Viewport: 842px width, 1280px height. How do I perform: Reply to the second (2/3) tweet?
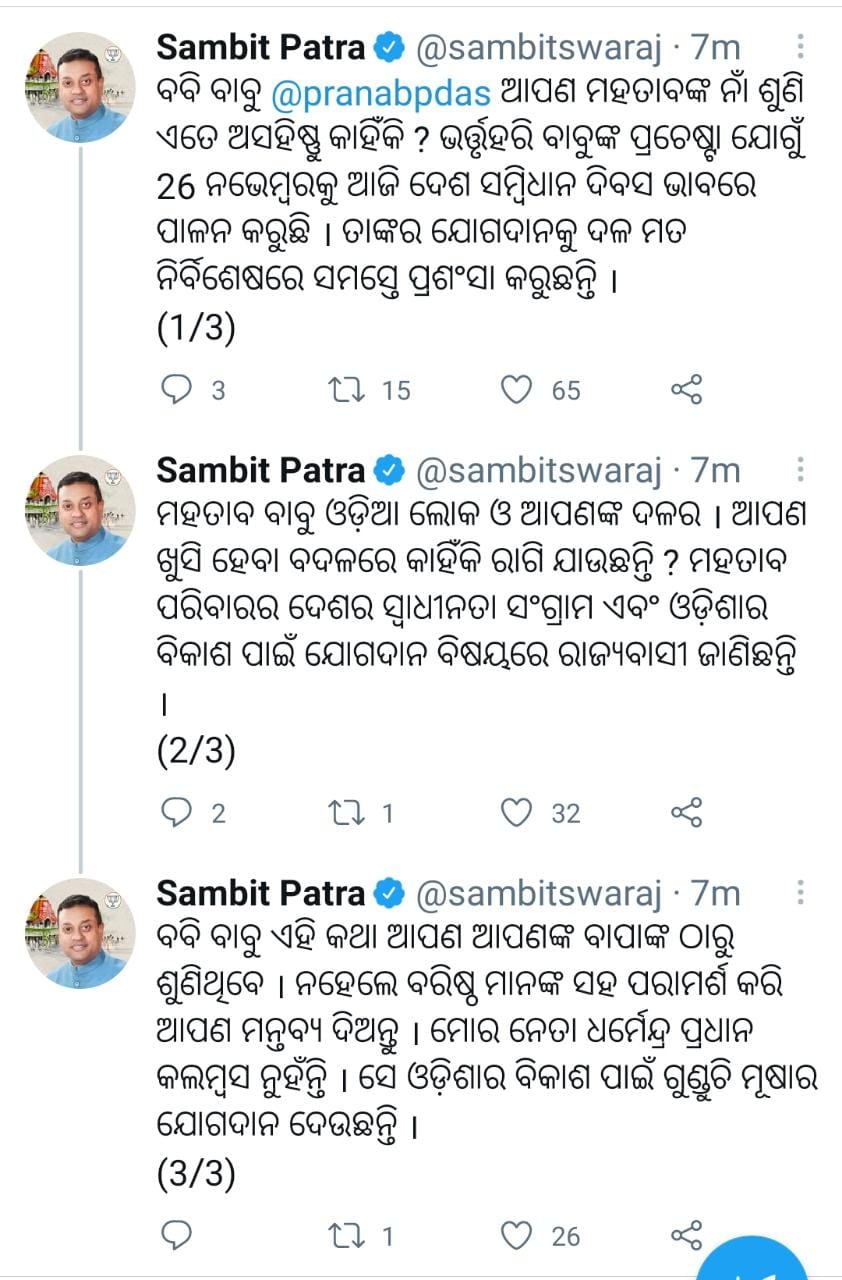coord(176,813)
